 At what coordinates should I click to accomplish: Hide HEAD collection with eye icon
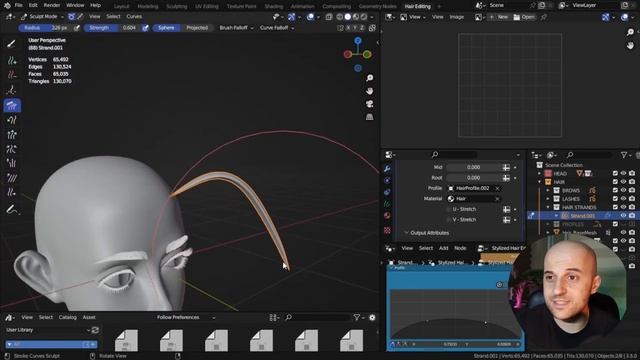coord(623,173)
